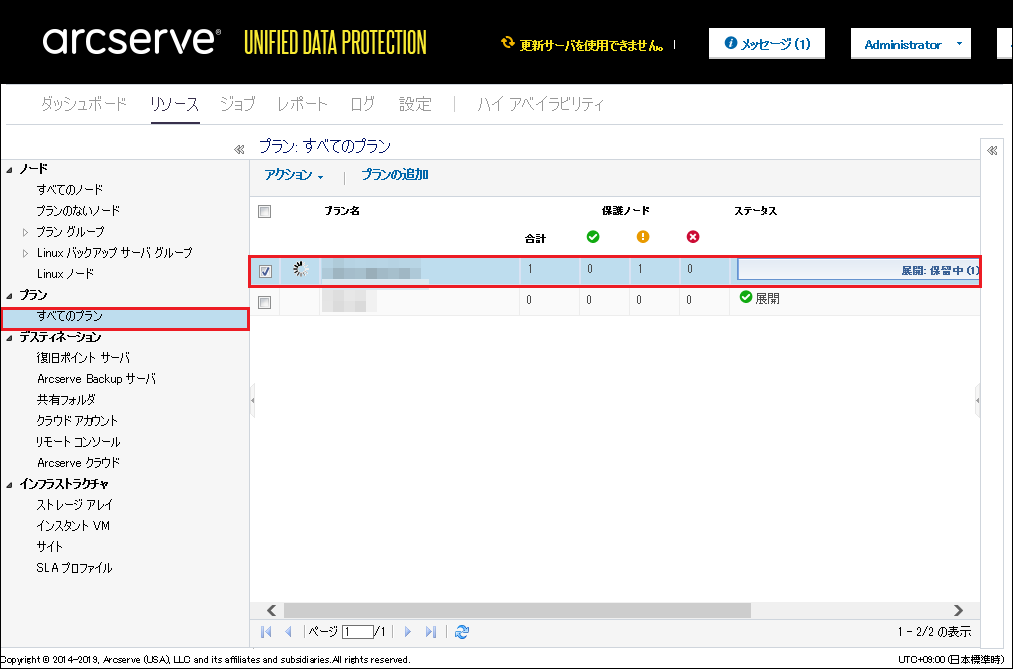This screenshot has height=669, width=1013.
Task: Select Arcserve クラウド in the tree
Action: pyautogui.click(x=78, y=463)
